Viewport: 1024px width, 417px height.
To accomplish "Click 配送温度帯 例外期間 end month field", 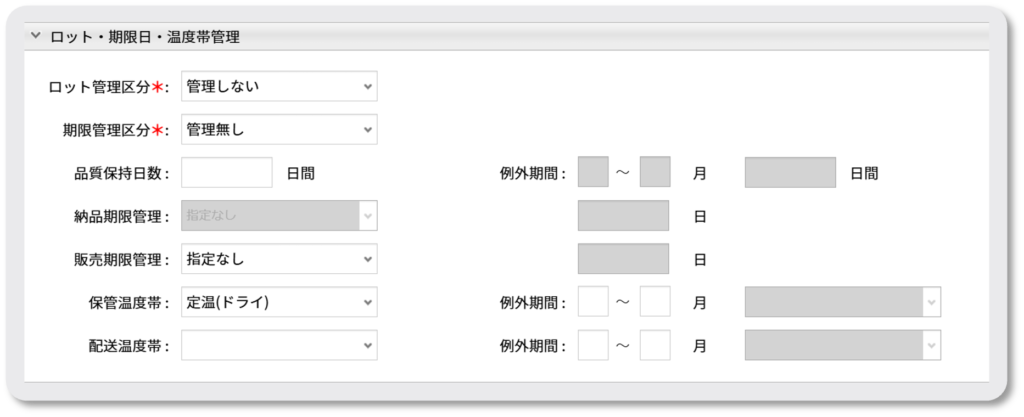I will click(x=655, y=345).
